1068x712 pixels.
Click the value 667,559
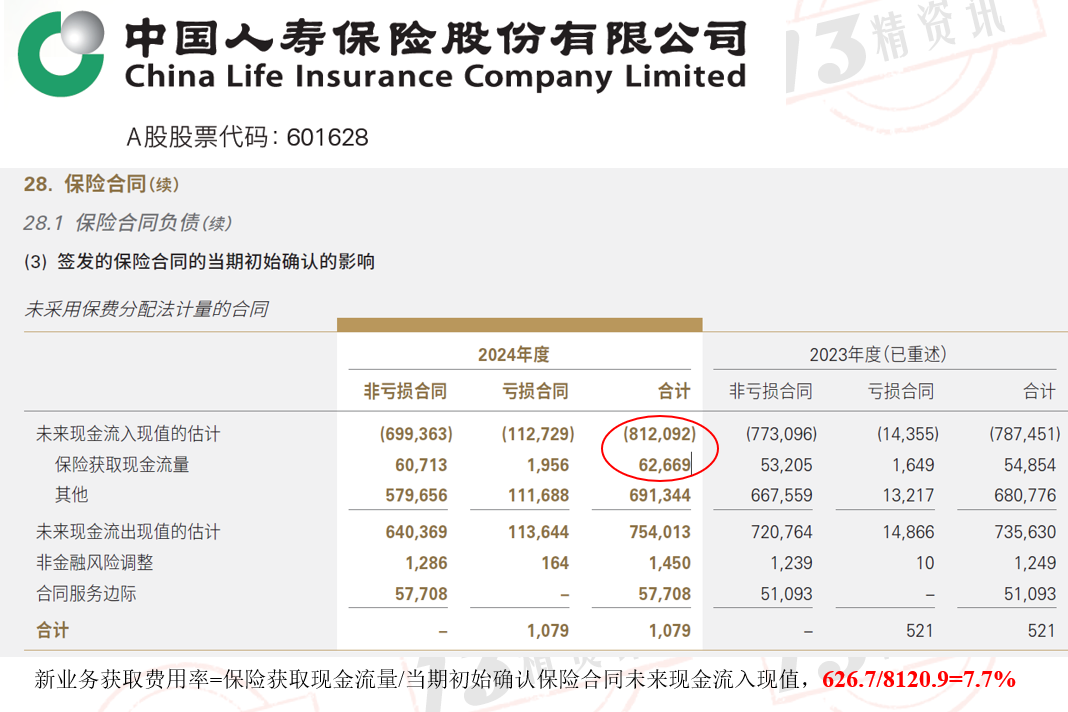click(781, 495)
